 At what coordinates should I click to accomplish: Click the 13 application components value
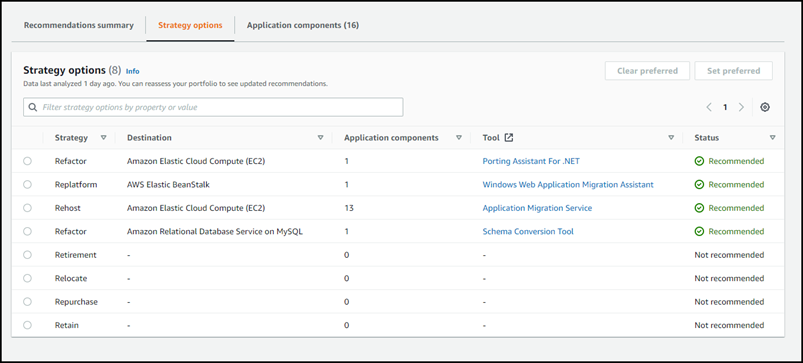point(349,208)
